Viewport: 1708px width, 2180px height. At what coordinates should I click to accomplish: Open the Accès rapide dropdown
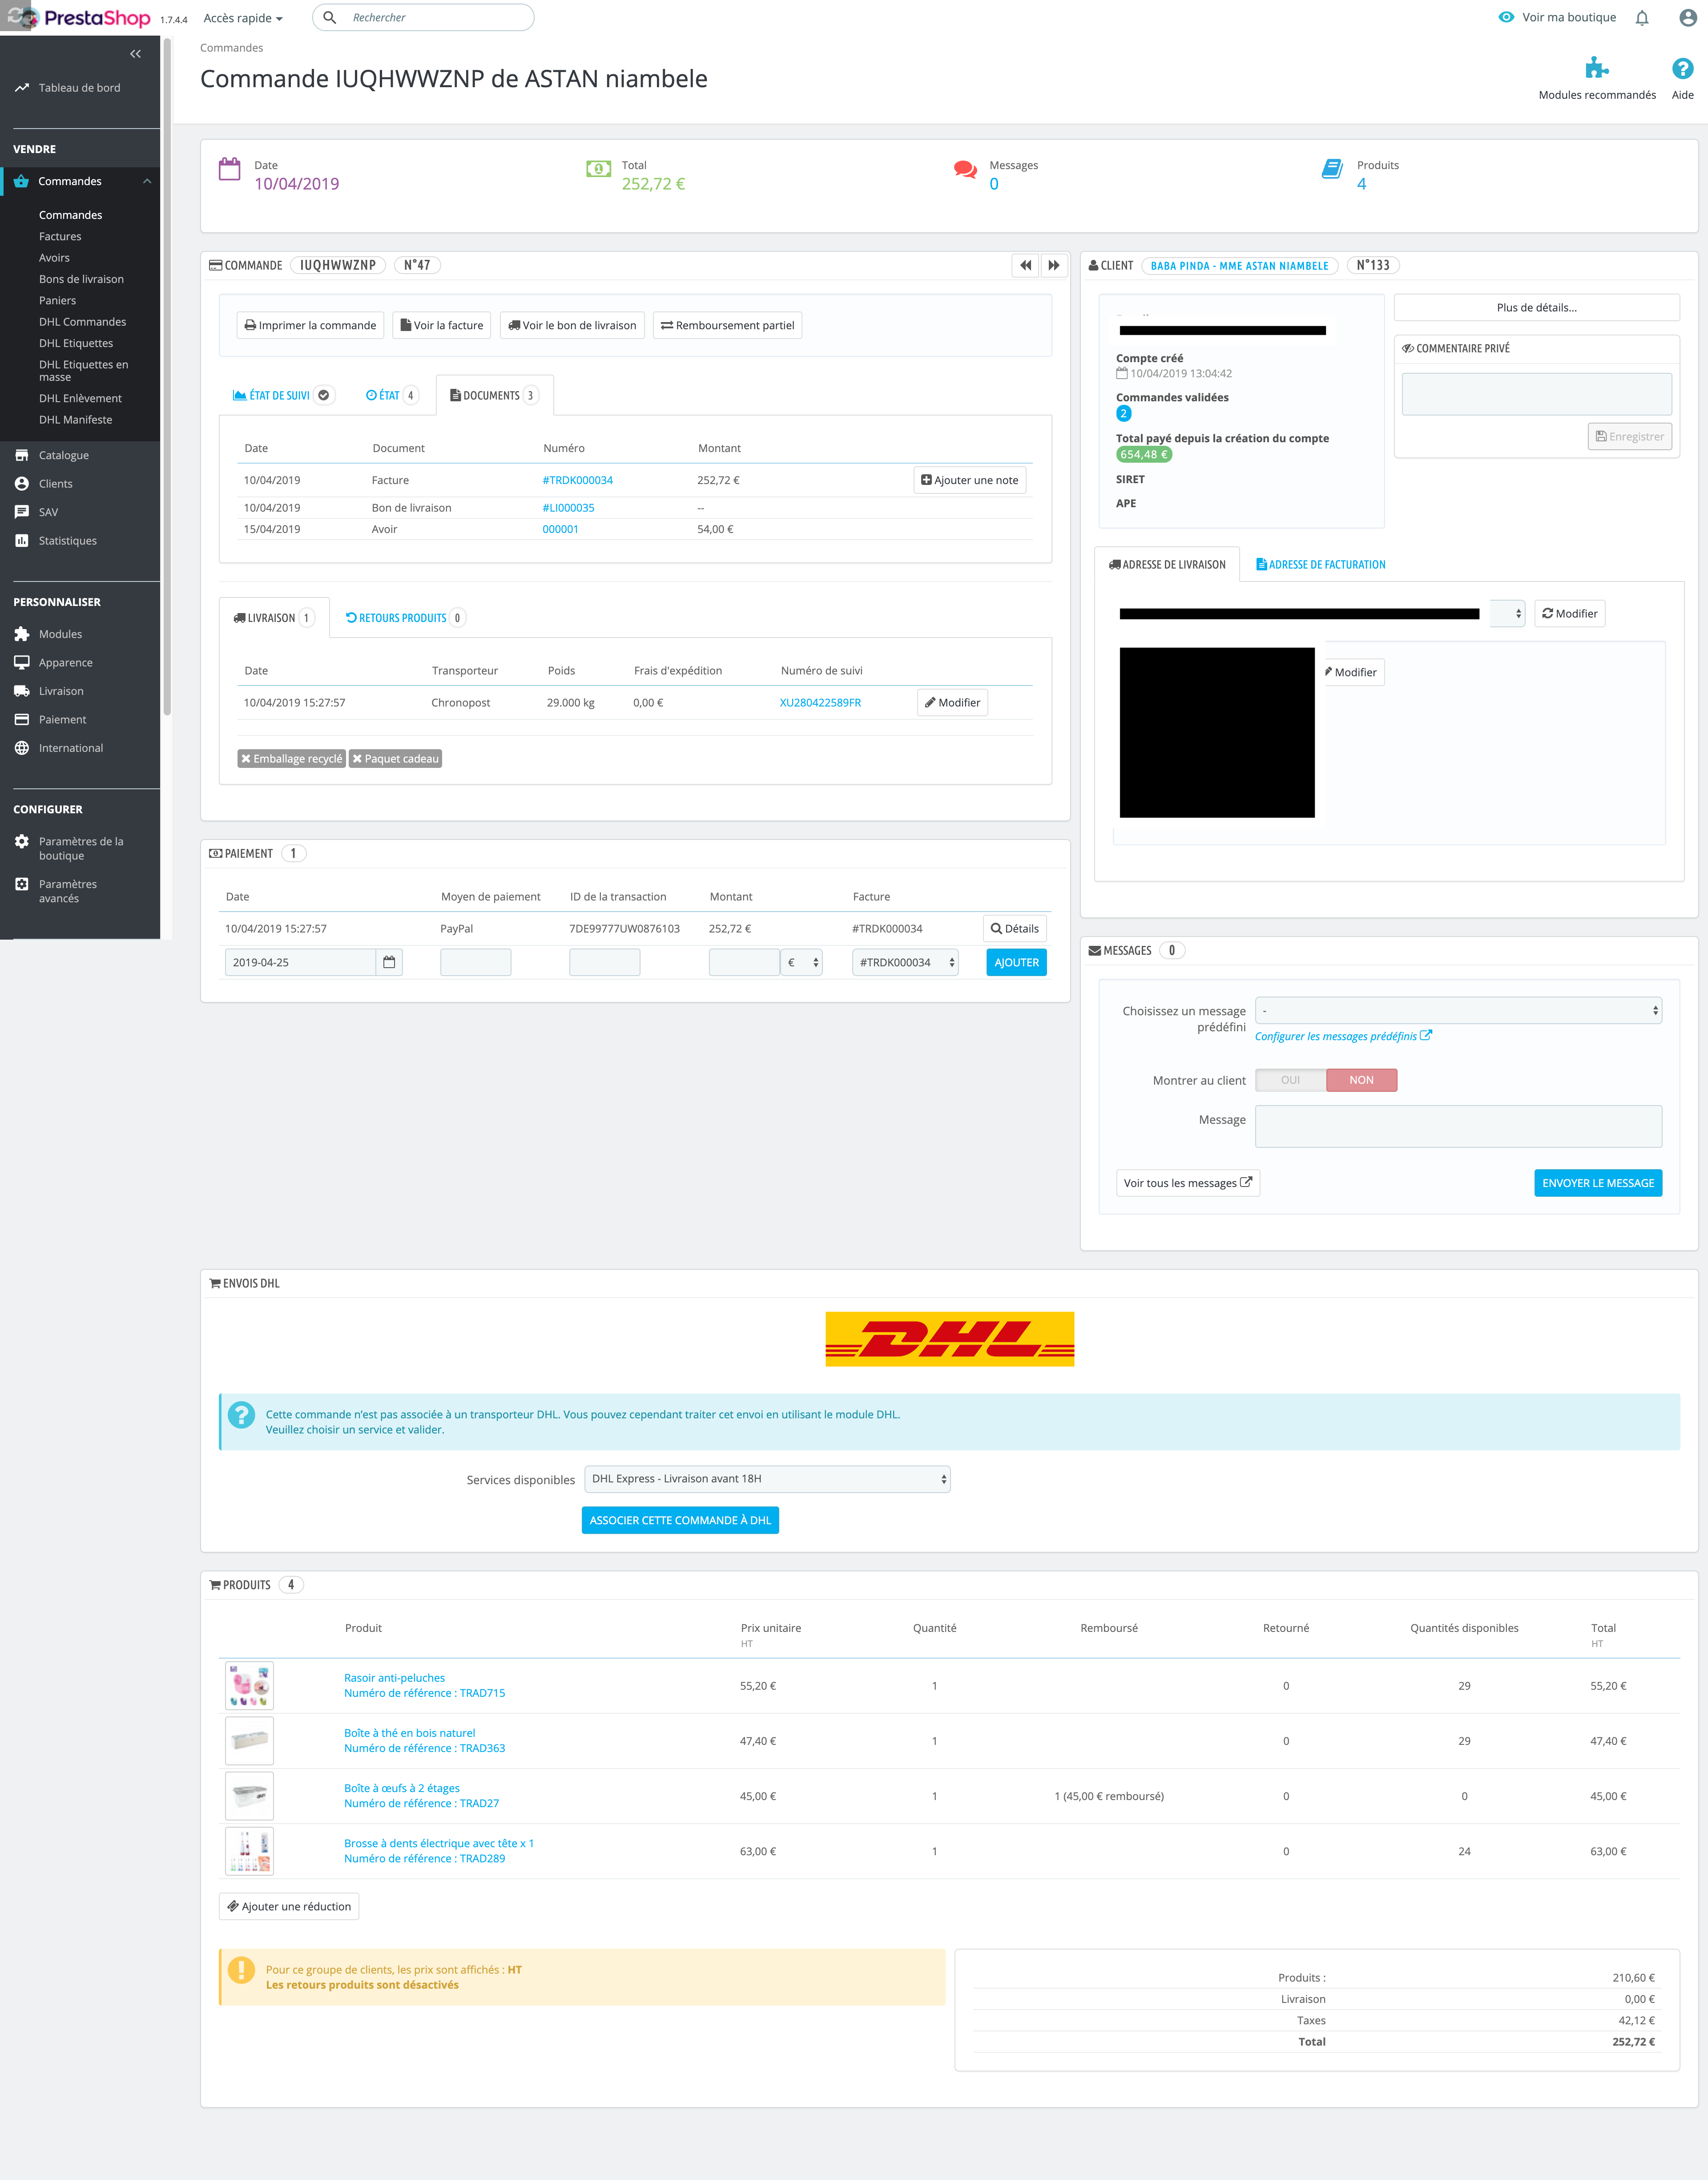pos(241,17)
